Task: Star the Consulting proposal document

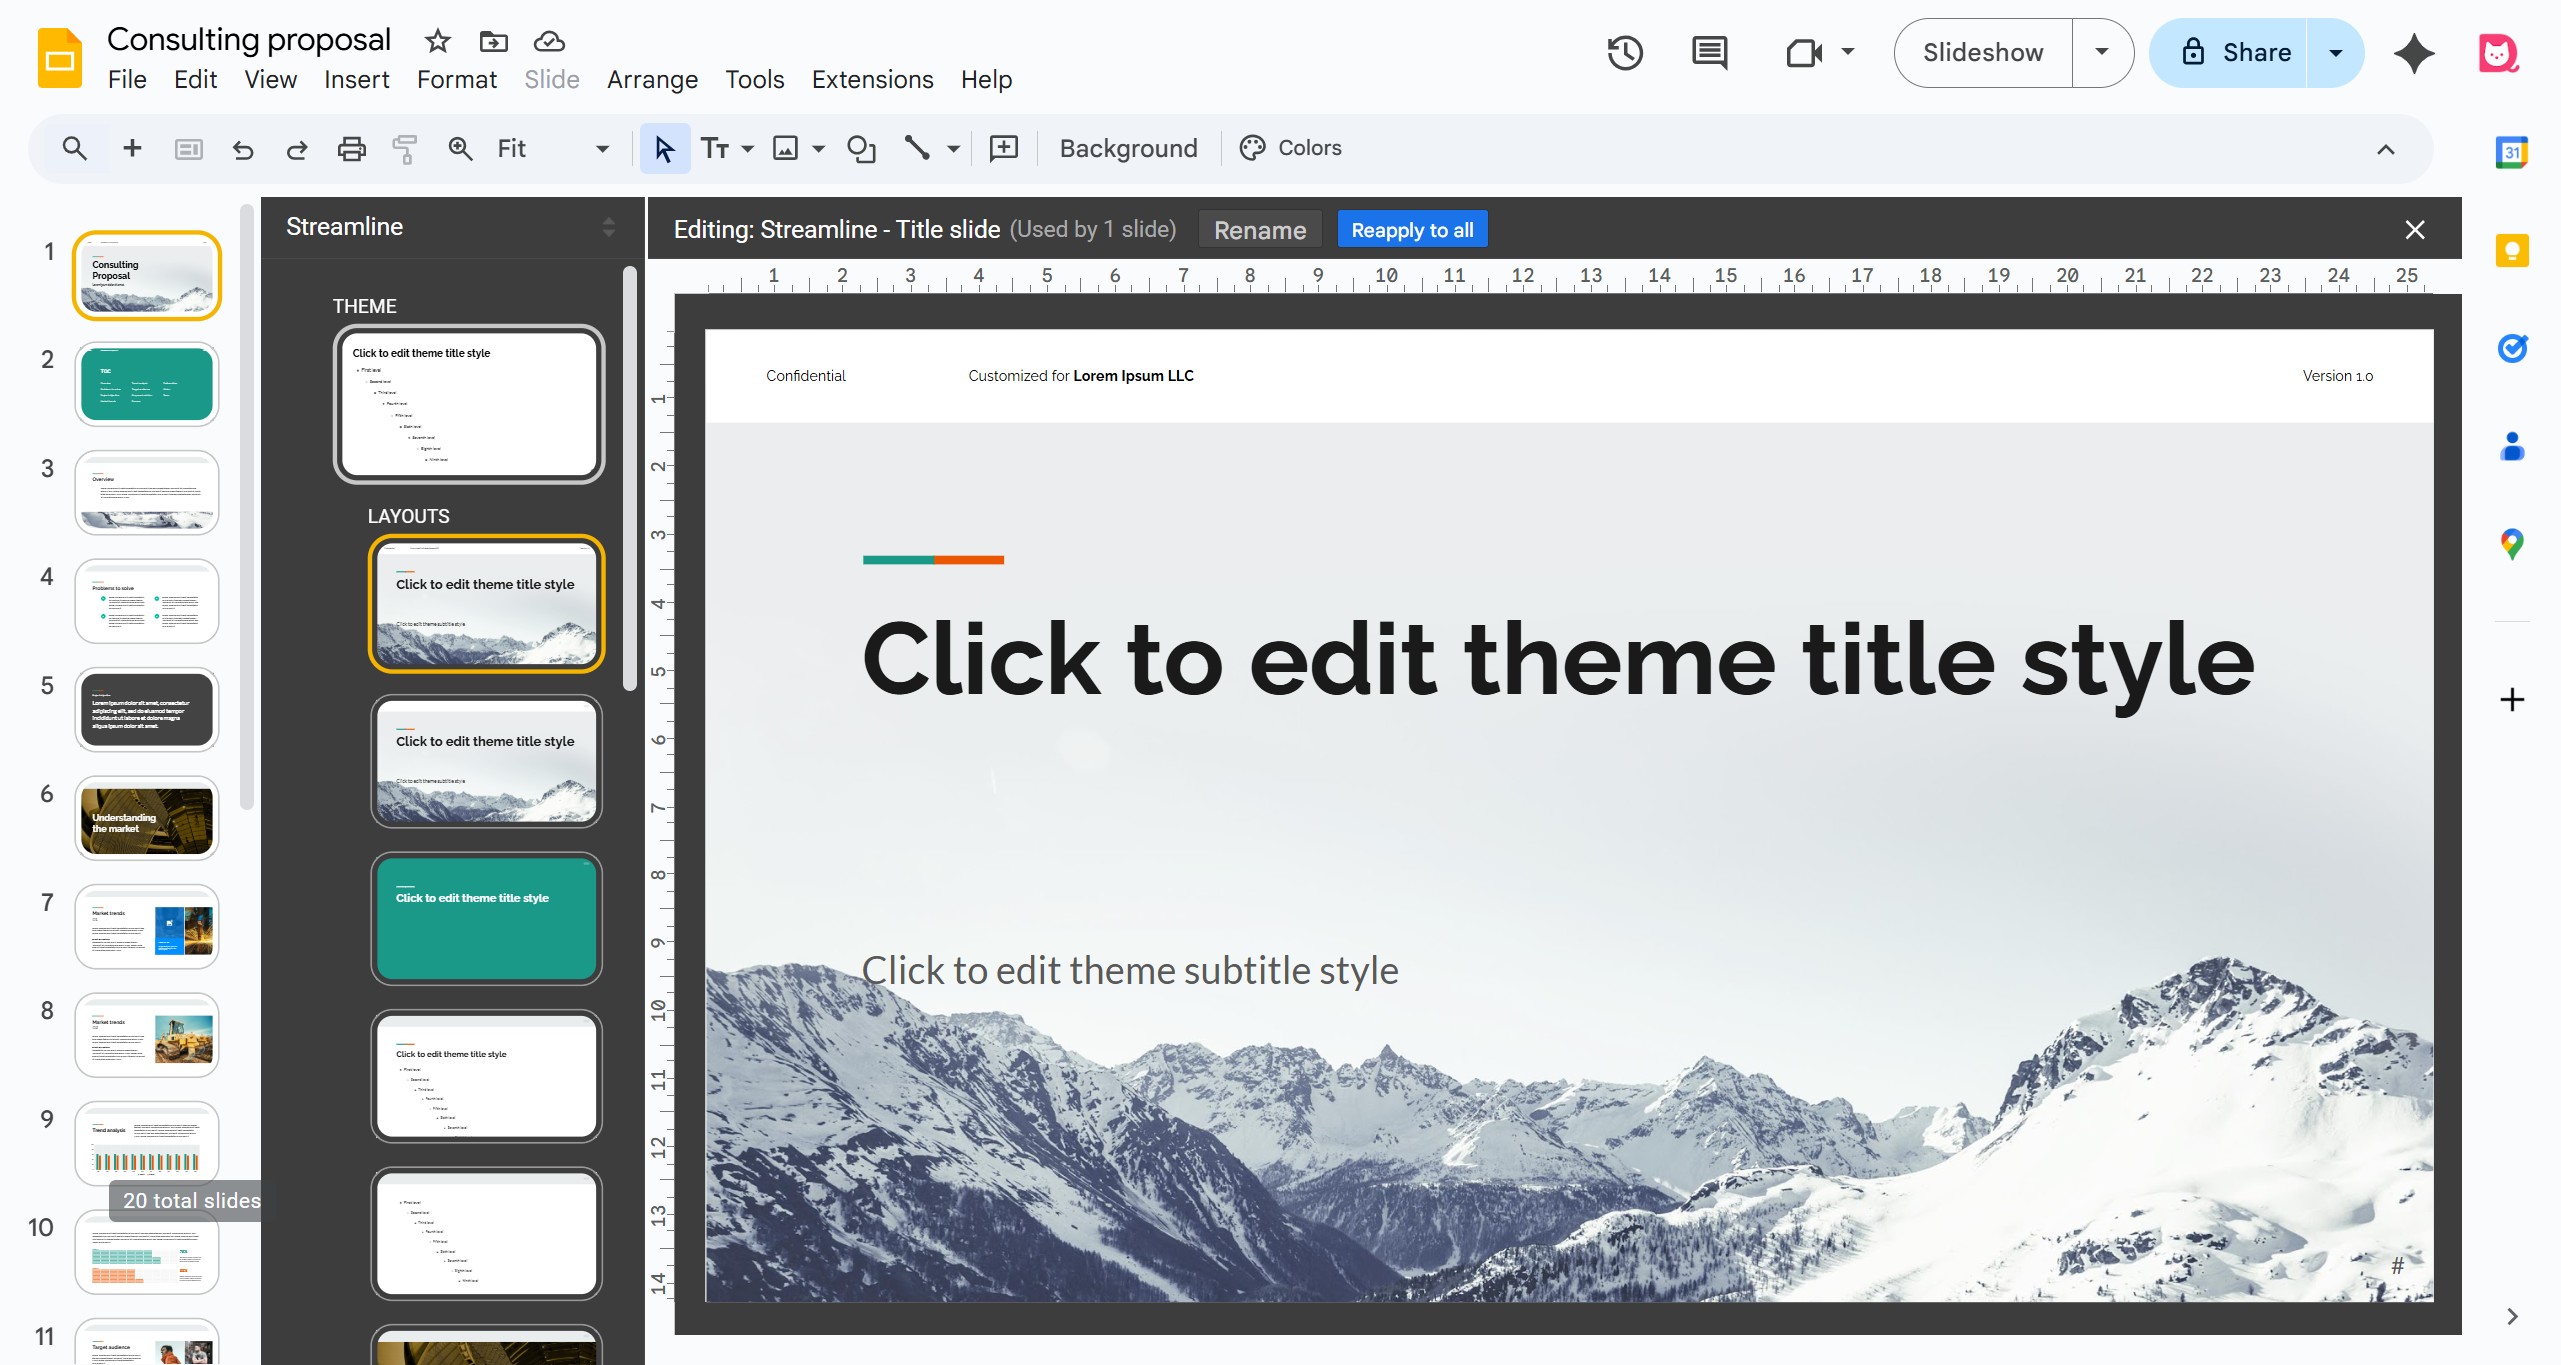Action: (x=437, y=41)
